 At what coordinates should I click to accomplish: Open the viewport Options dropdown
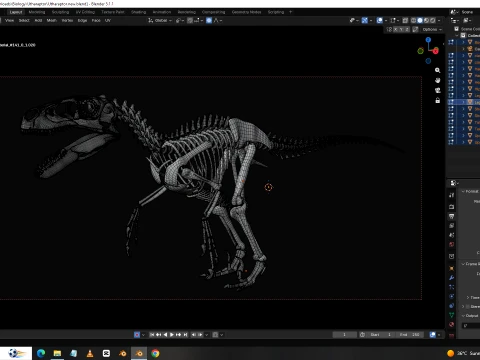click(432, 29)
